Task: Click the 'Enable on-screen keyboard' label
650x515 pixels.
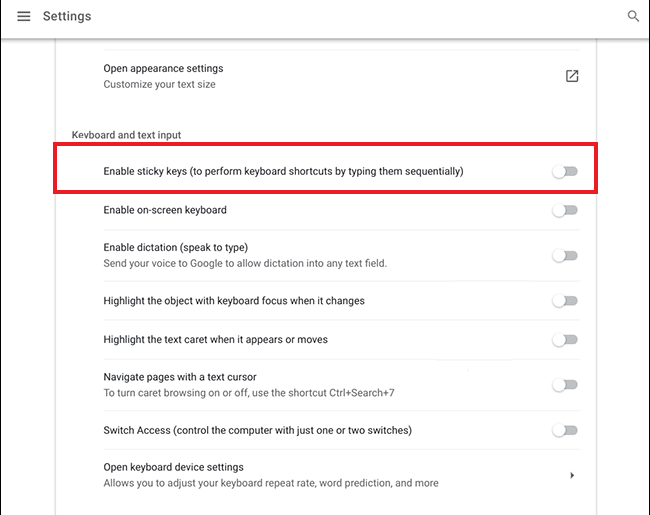Action: click(165, 210)
